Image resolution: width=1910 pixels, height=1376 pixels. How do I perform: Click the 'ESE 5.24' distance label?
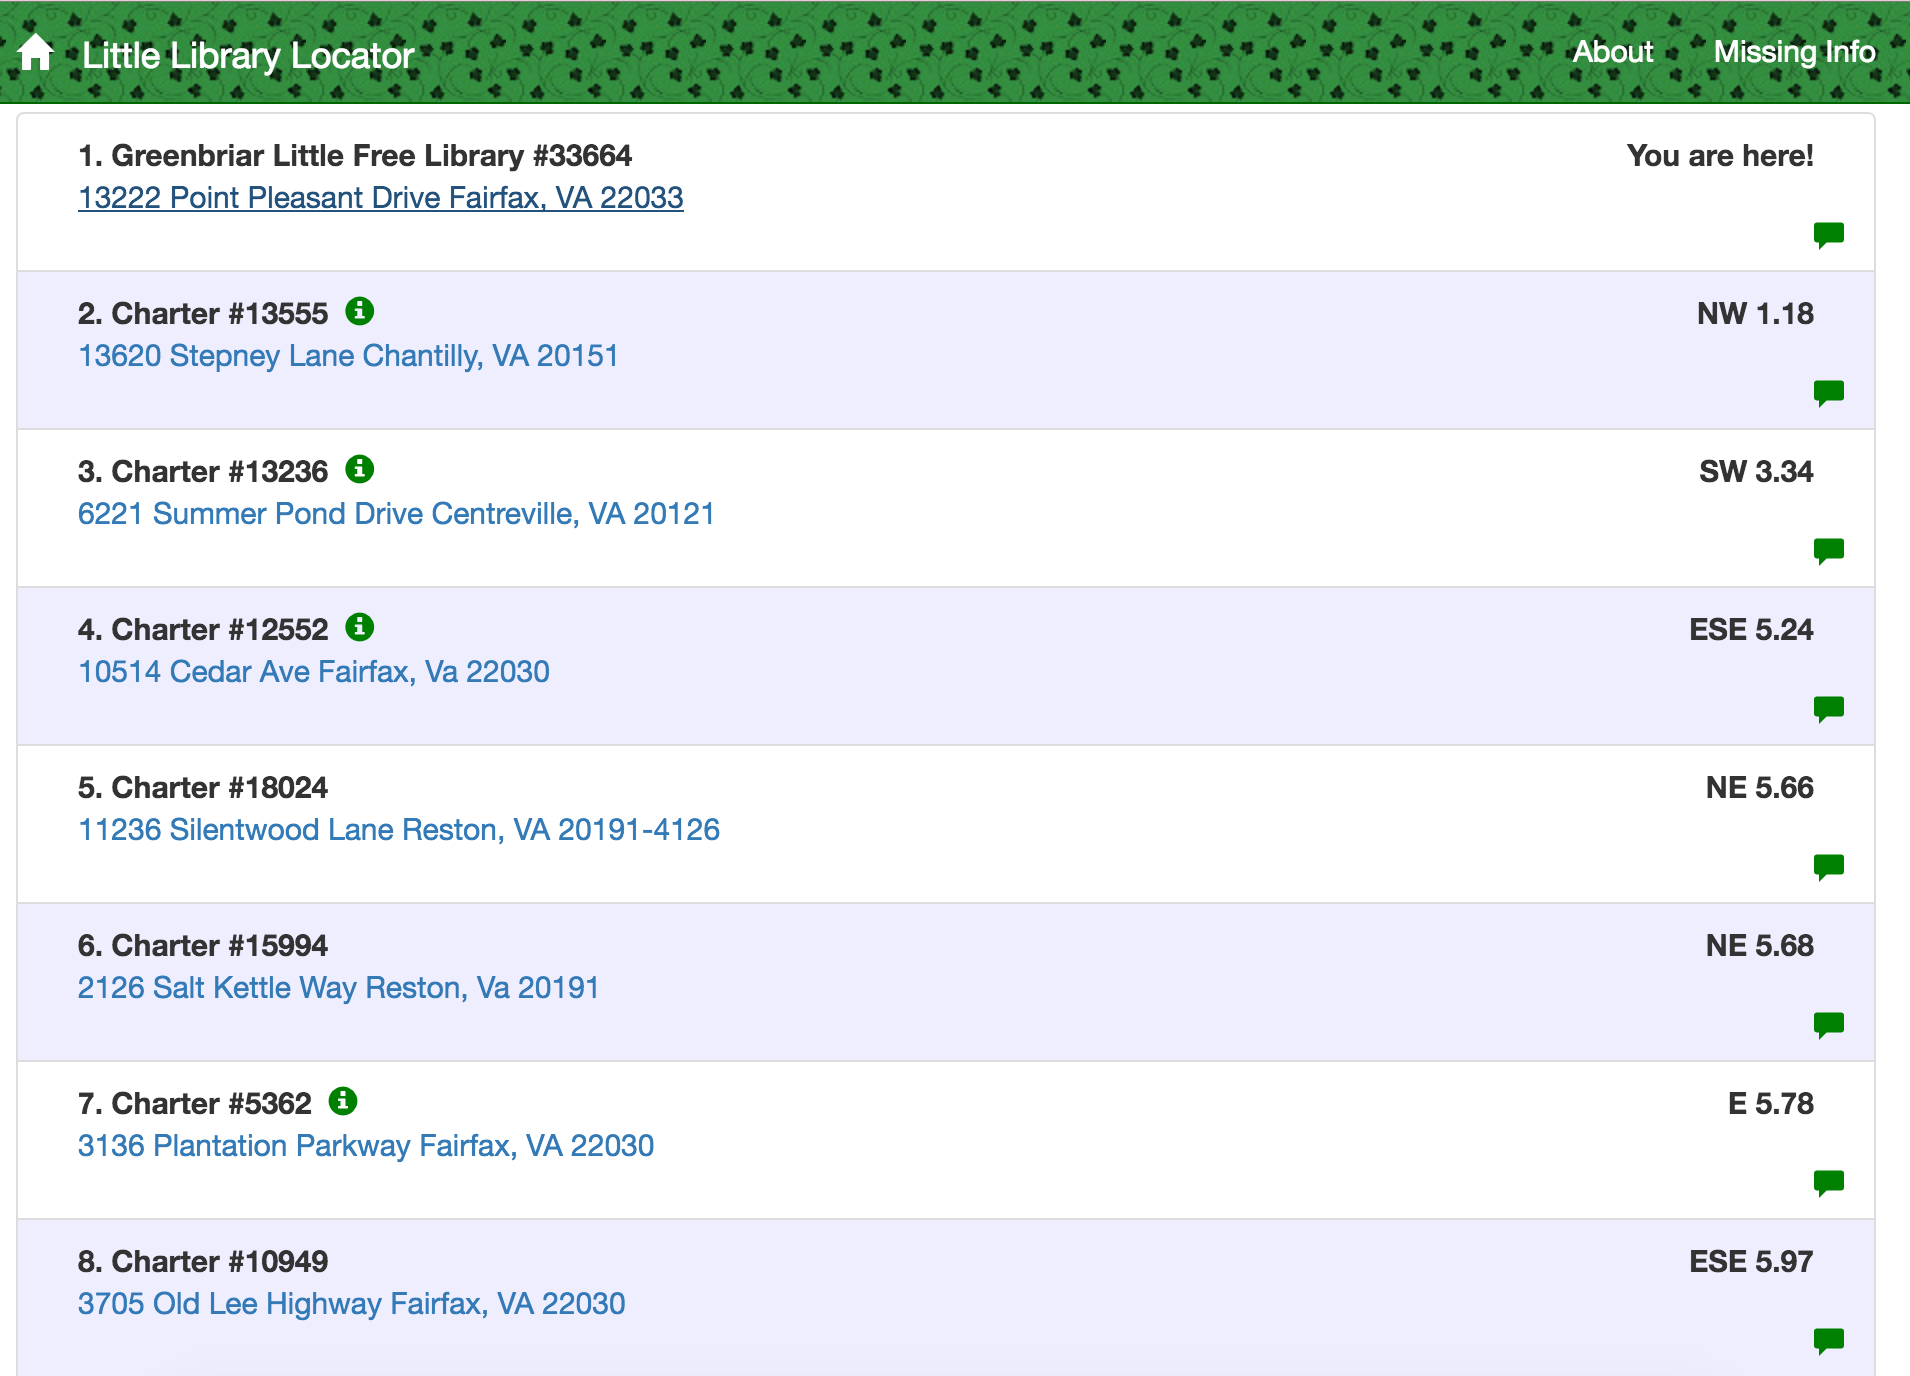coord(1751,630)
